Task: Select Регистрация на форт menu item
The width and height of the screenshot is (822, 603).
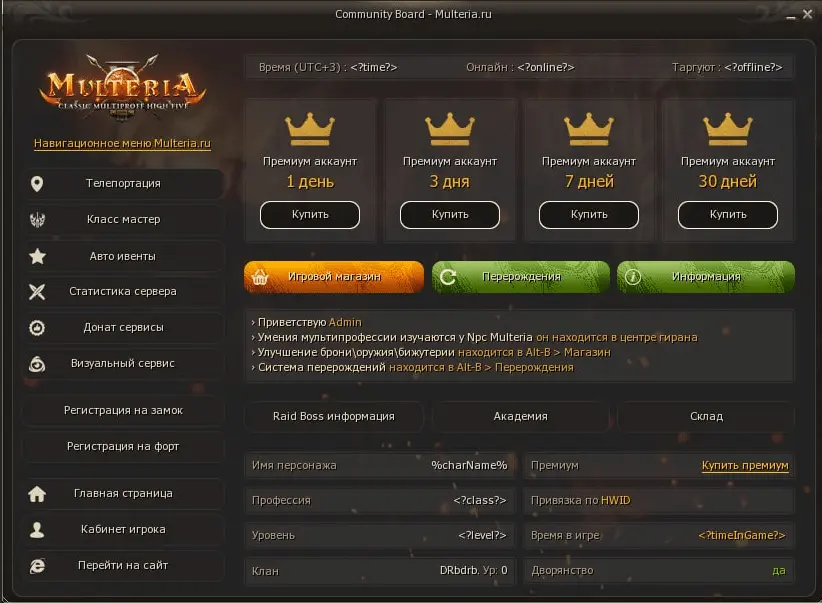Action: (x=123, y=446)
